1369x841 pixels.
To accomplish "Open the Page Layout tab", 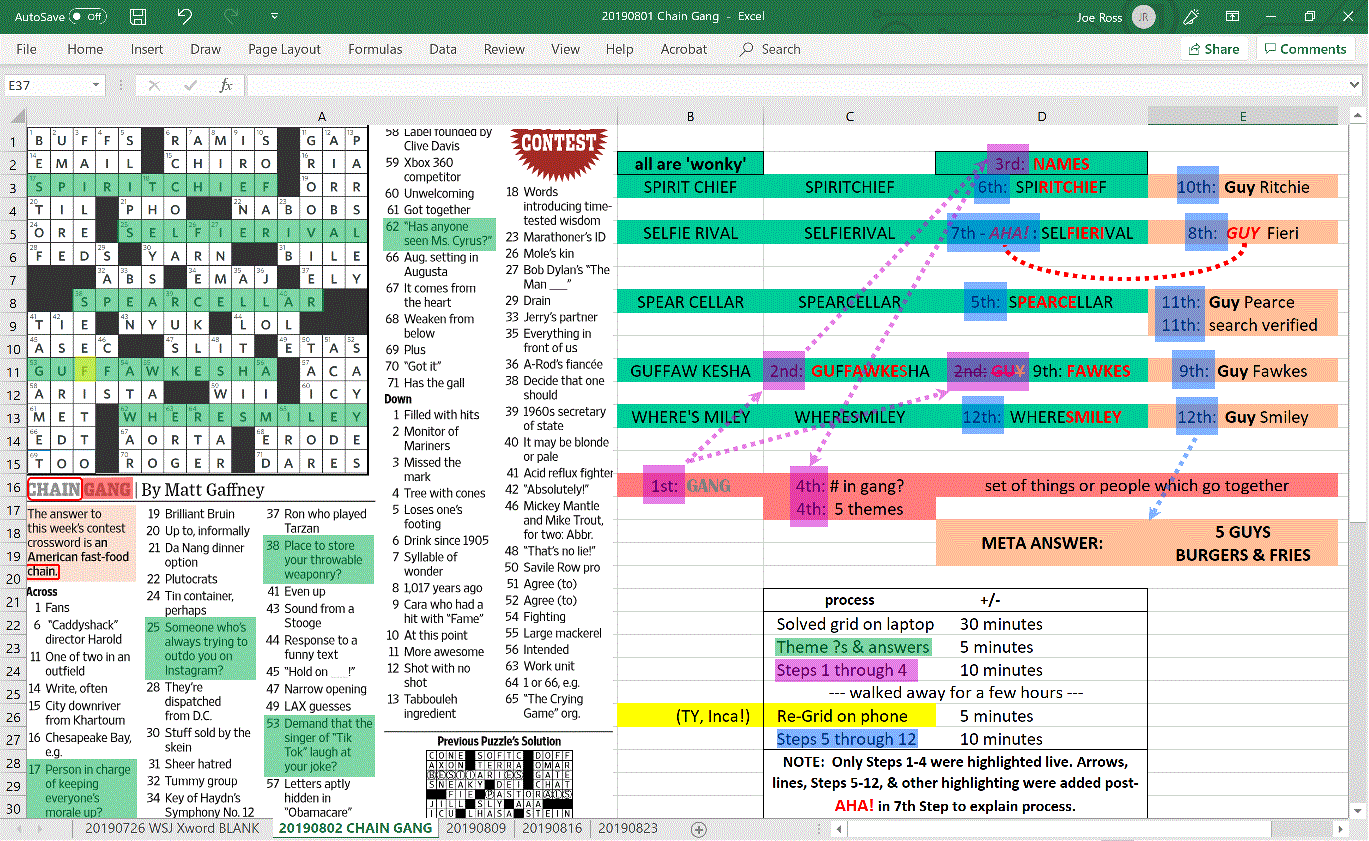I will tap(285, 49).
